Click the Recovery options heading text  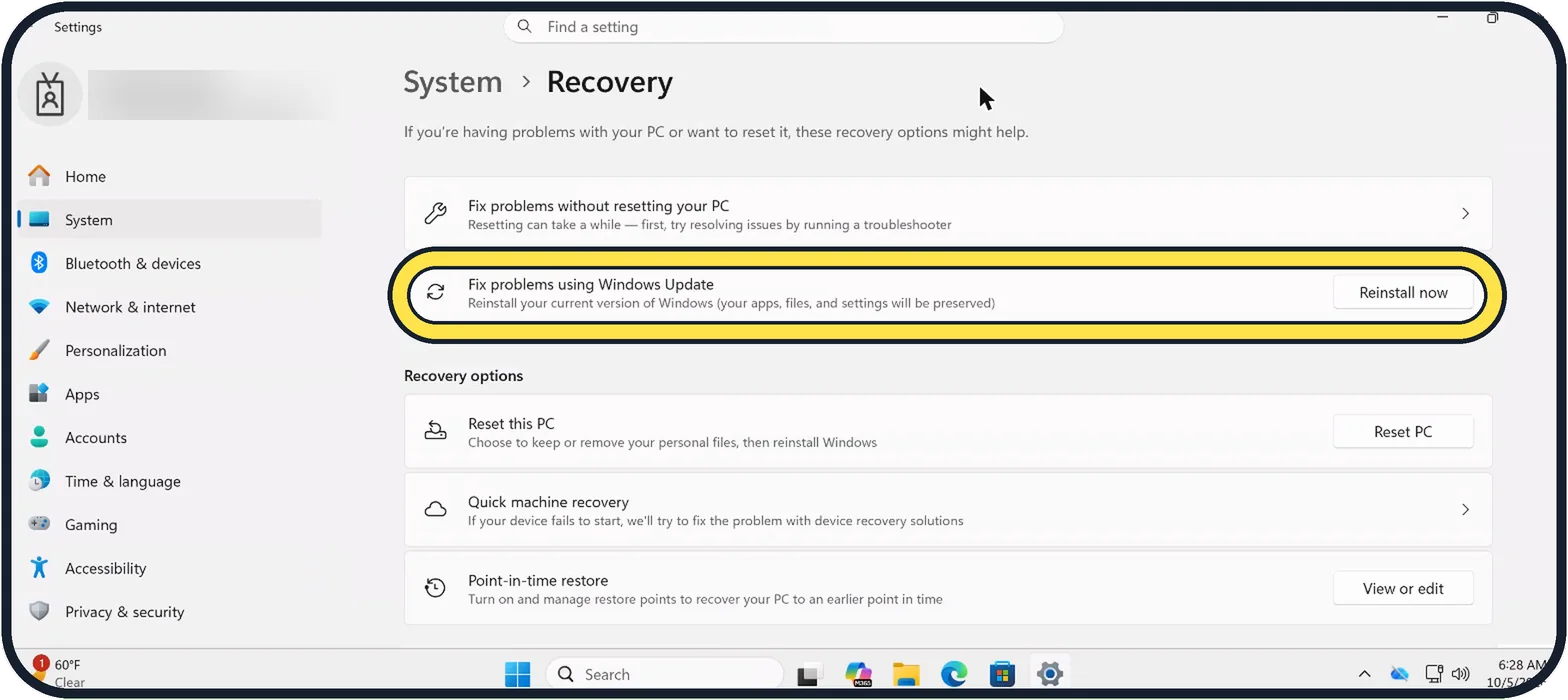[x=463, y=376]
